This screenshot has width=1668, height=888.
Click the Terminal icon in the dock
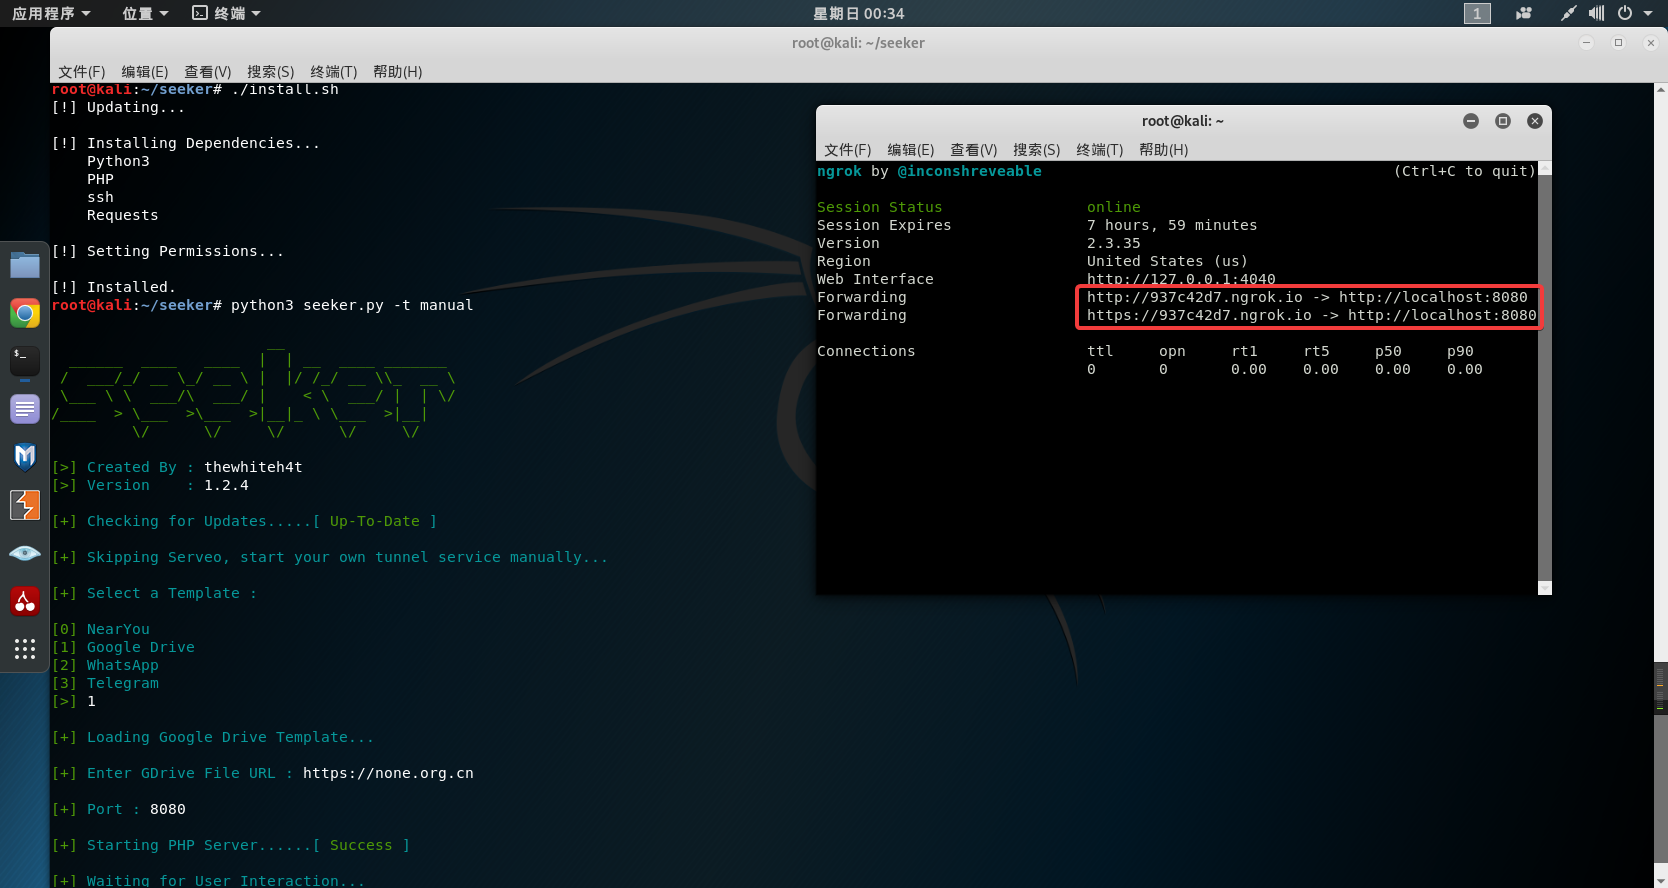25,361
